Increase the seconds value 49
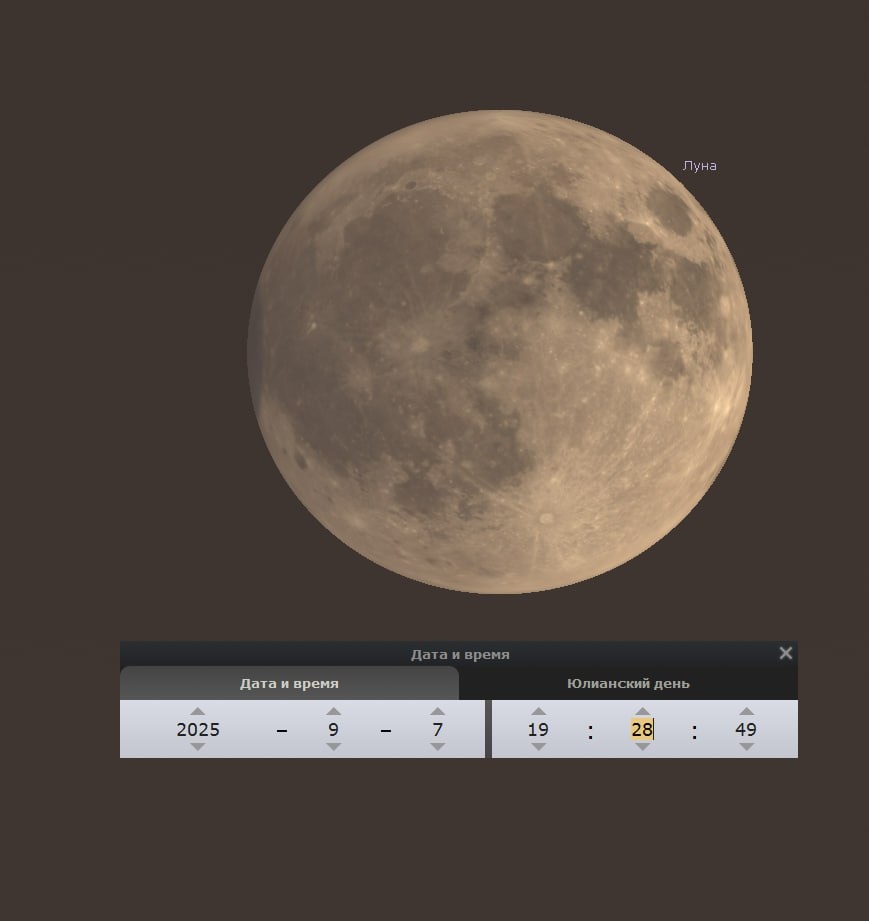 (x=747, y=711)
